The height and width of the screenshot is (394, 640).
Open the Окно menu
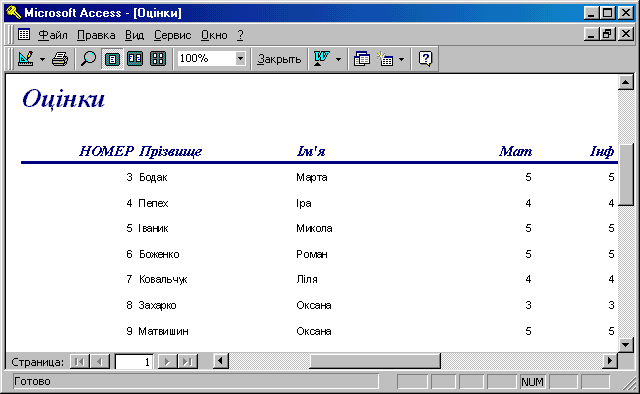214,35
